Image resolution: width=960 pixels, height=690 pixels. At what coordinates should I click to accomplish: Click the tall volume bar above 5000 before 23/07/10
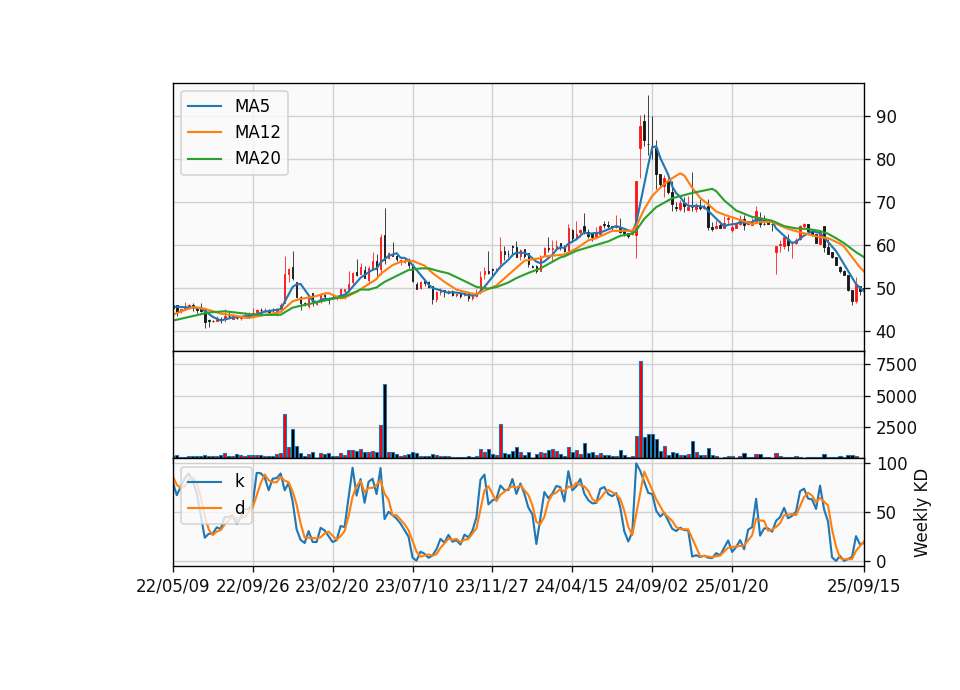[x=385, y=421]
